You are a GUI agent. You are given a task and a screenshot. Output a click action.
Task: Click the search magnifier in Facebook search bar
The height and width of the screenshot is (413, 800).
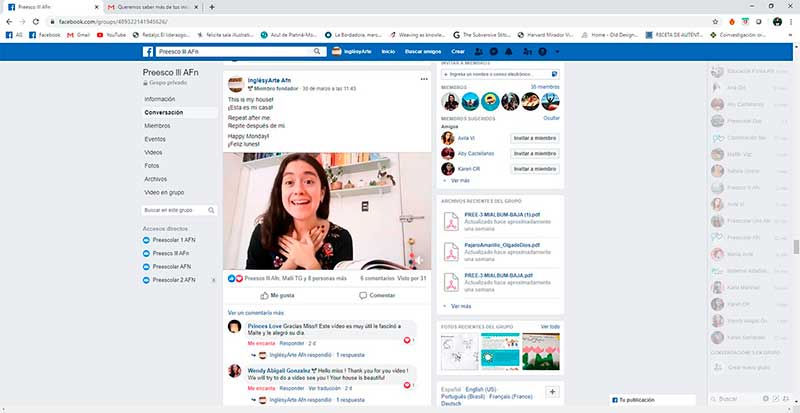pyautogui.click(x=317, y=52)
